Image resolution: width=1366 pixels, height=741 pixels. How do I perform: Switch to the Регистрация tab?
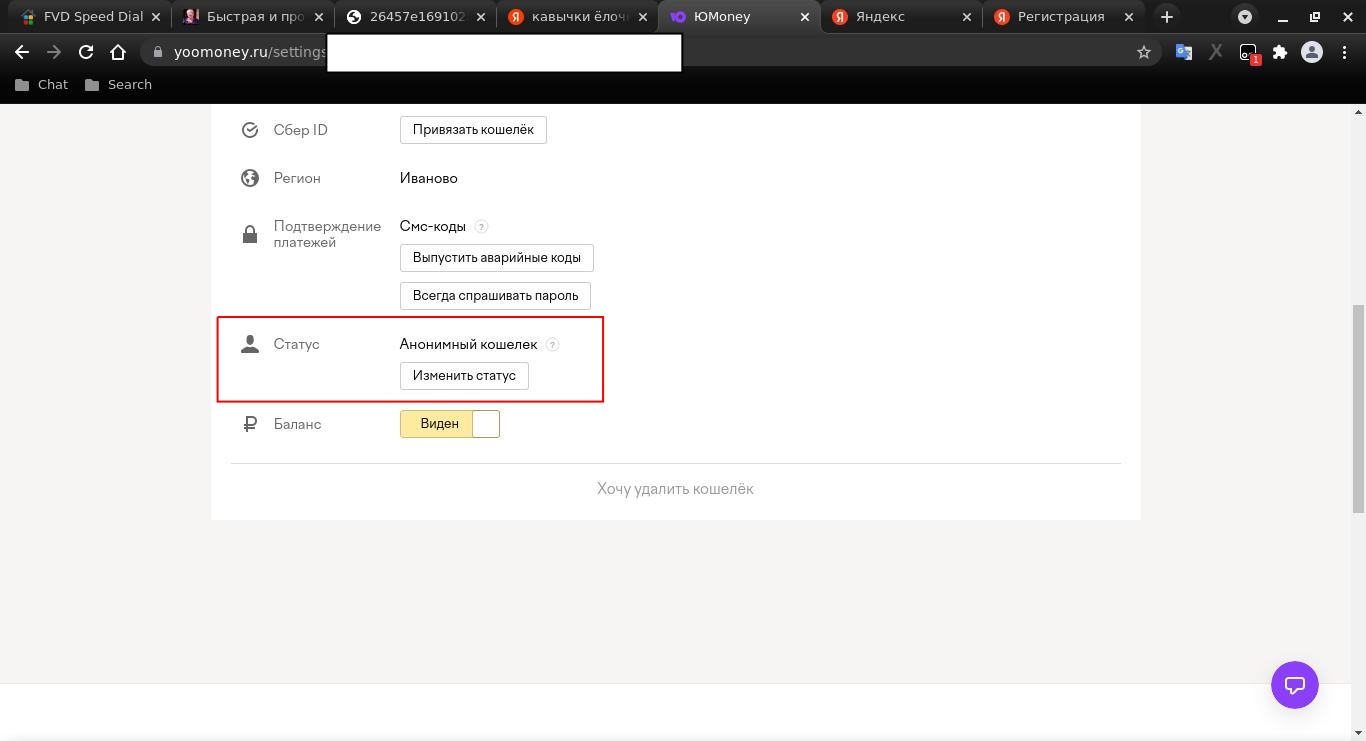point(1062,17)
